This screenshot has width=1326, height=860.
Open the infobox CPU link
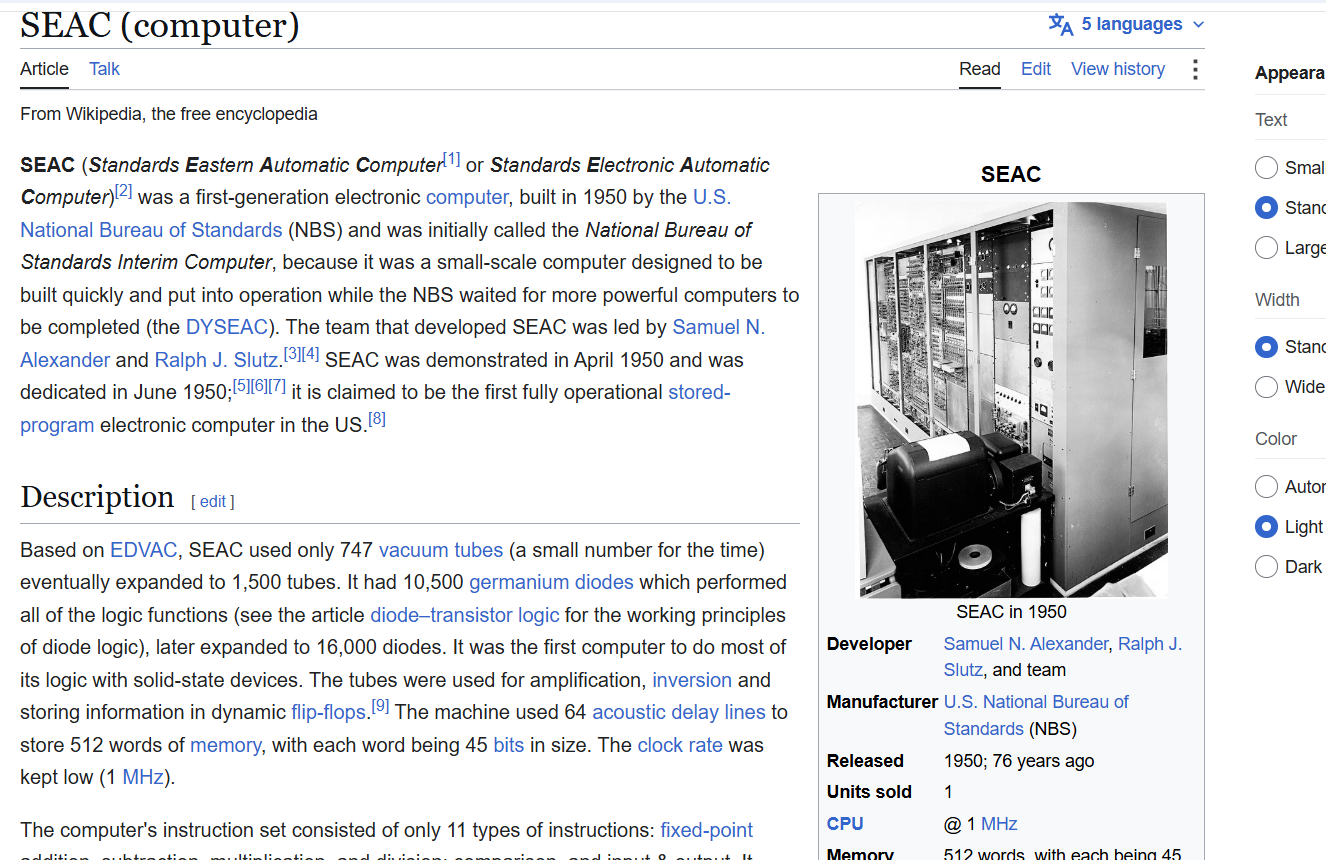pyautogui.click(x=845, y=824)
